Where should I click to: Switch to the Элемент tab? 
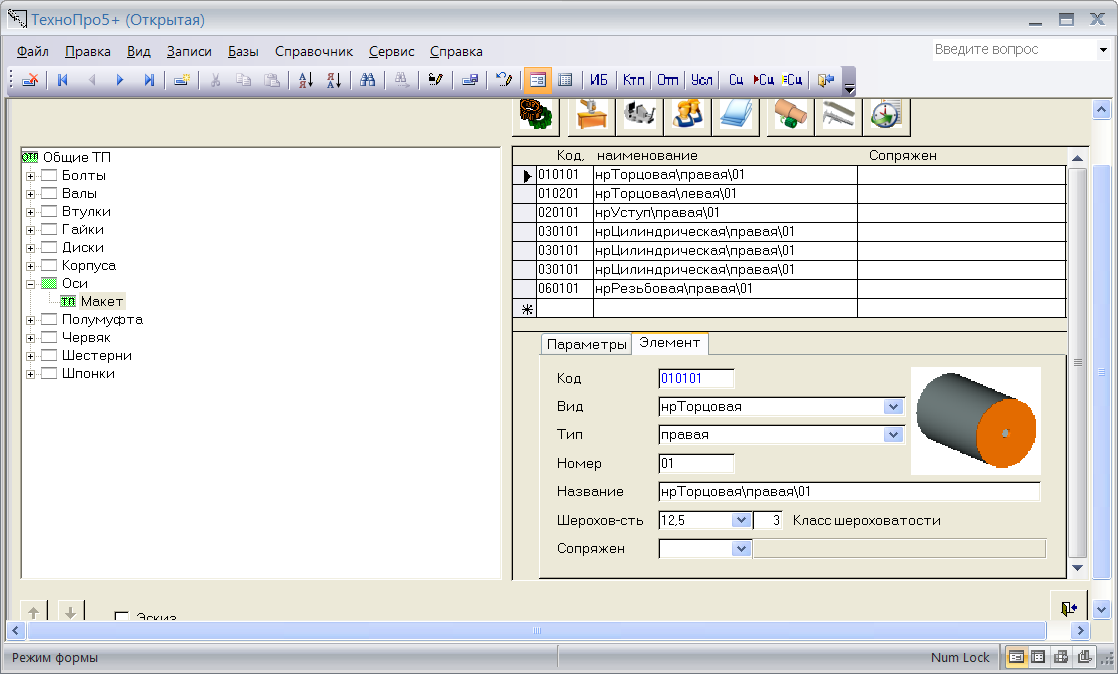pyautogui.click(x=670, y=343)
